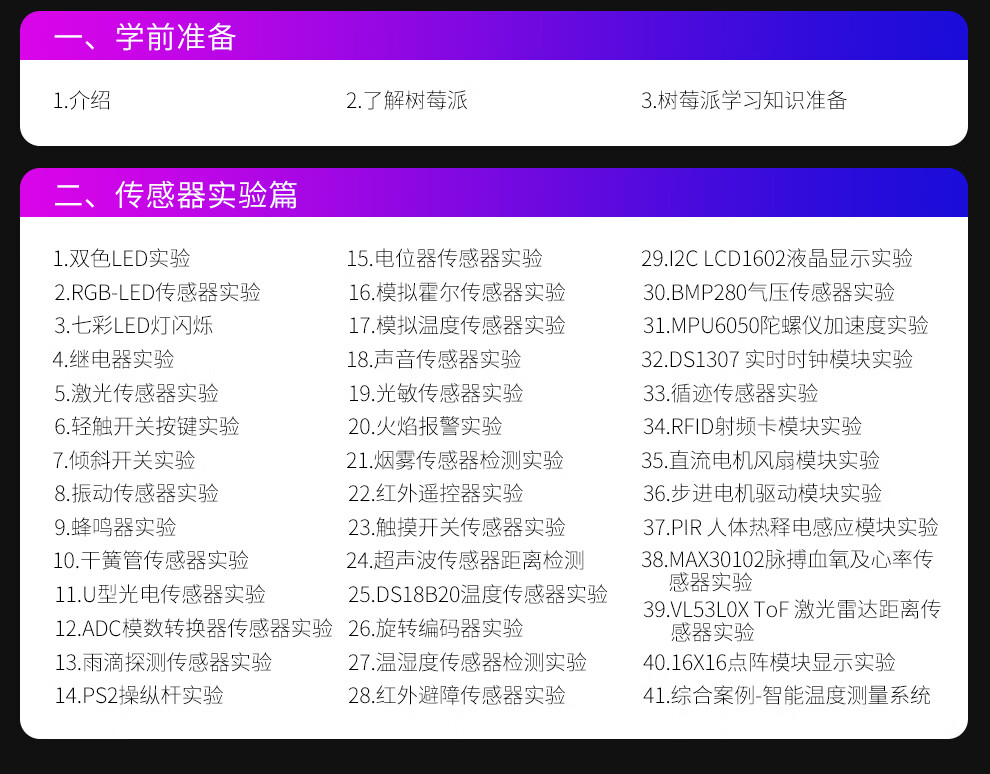Select '2.了解树莓派' item

pos(407,100)
